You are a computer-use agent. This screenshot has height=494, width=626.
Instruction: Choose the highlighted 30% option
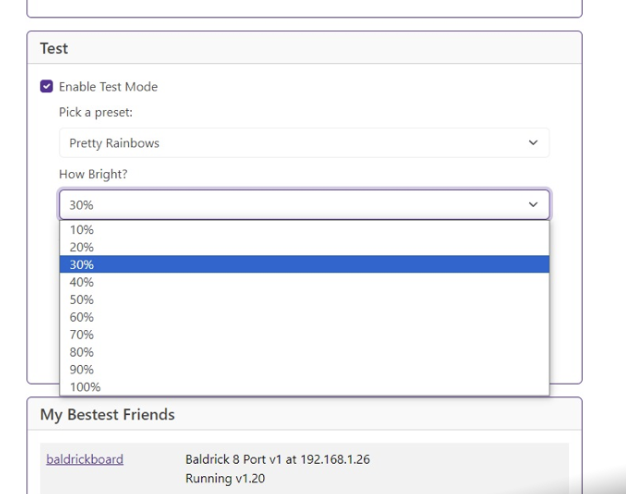pyautogui.click(x=304, y=264)
